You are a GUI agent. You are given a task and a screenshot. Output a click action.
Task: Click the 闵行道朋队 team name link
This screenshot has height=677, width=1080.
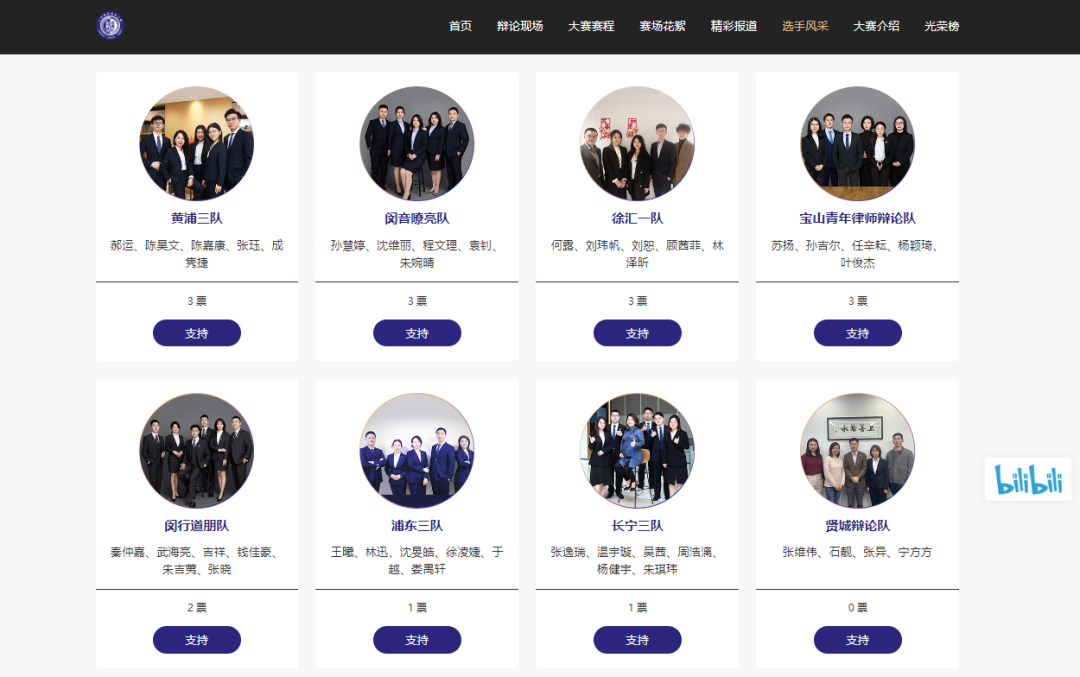click(197, 525)
